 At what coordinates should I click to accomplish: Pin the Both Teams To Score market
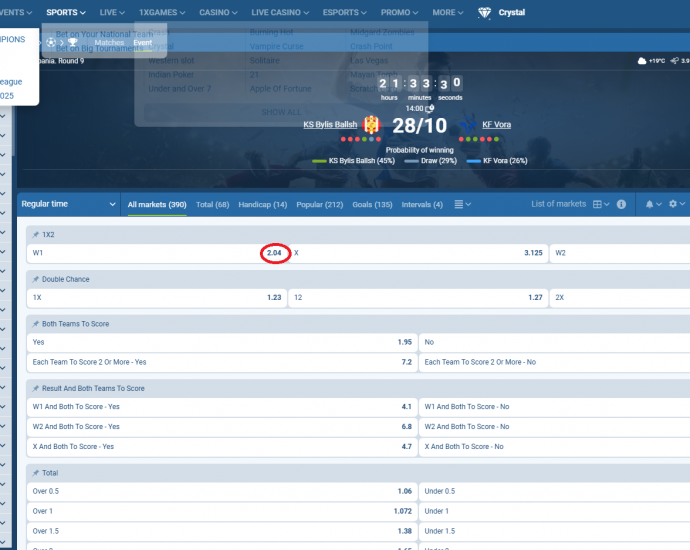point(36,324)
